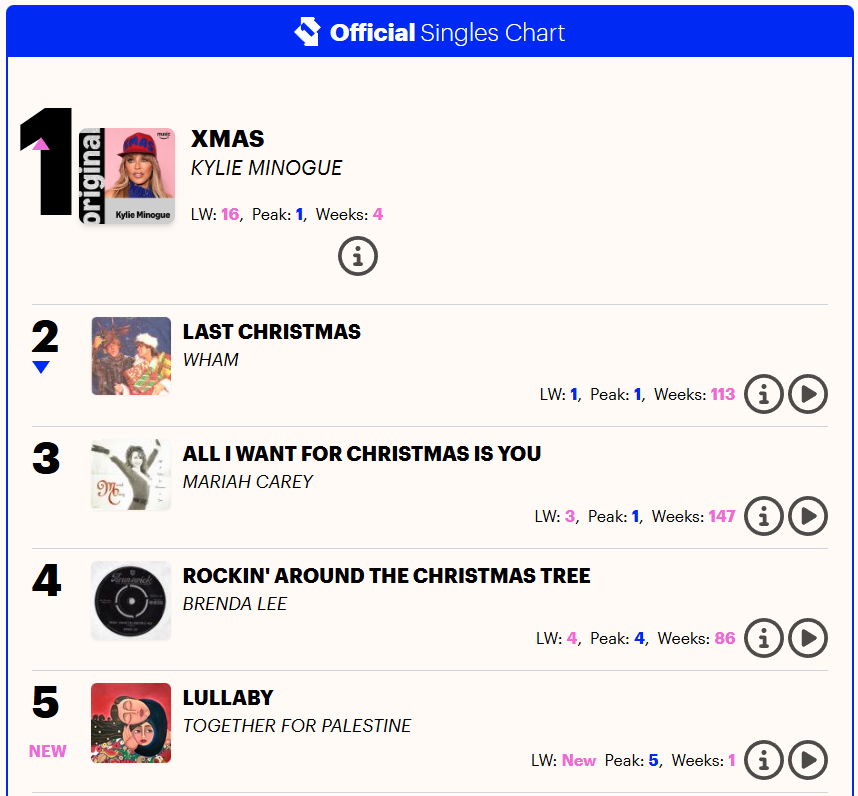Click the info icon below XMAS entry

click(358, 256)
